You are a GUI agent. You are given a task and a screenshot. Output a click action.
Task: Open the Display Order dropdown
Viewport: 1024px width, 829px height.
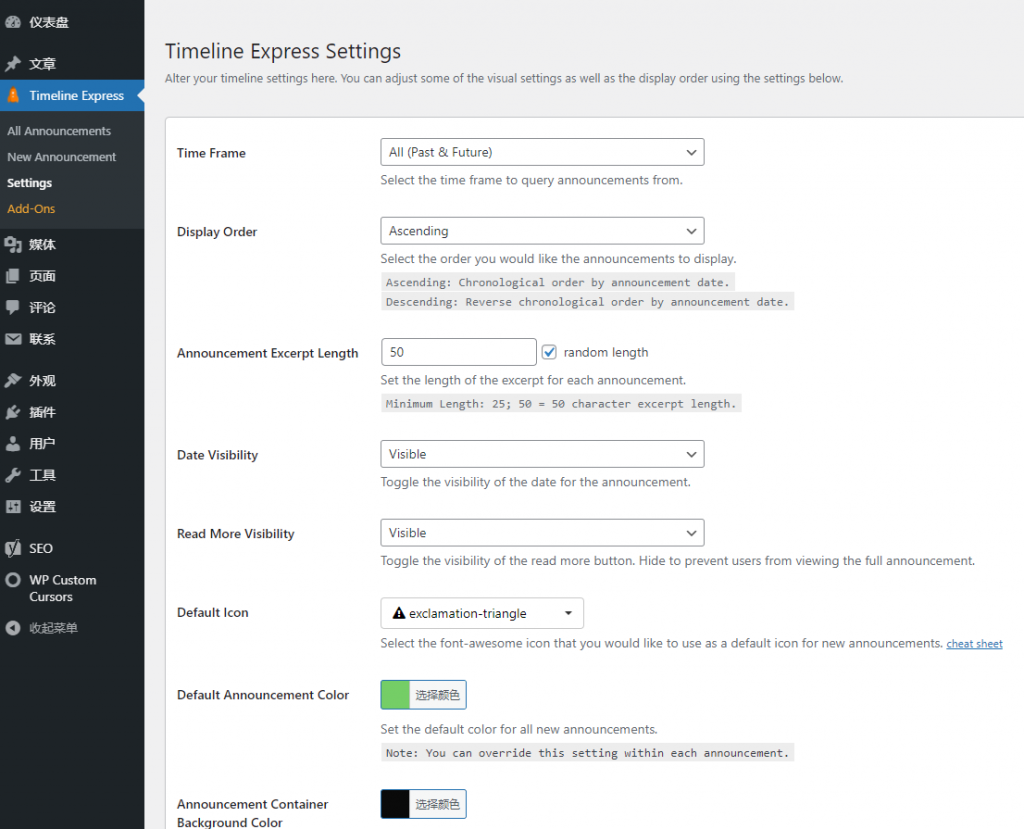(x=542, y=231)
